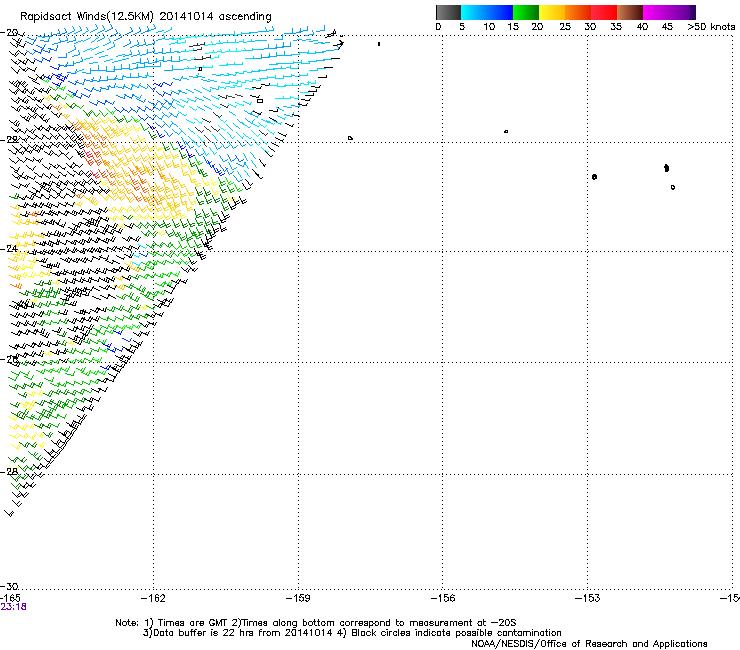Click the note 'Times are GMT' line
This screenshot has width=740, height=650.
[315, 623]
